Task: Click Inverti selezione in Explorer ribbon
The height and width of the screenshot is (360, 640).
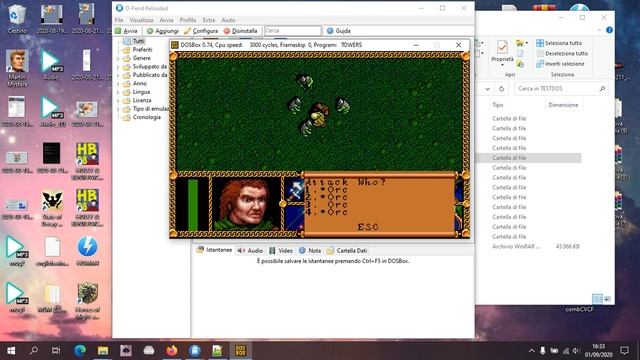Action: click(x=560, y=64)
